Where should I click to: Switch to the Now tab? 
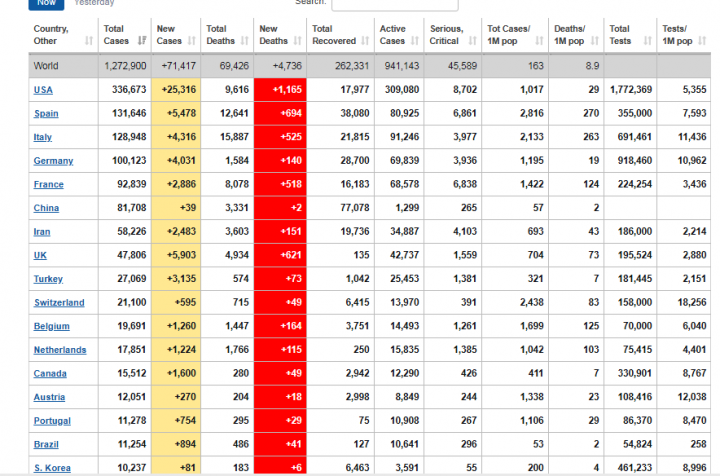[46, 4]
